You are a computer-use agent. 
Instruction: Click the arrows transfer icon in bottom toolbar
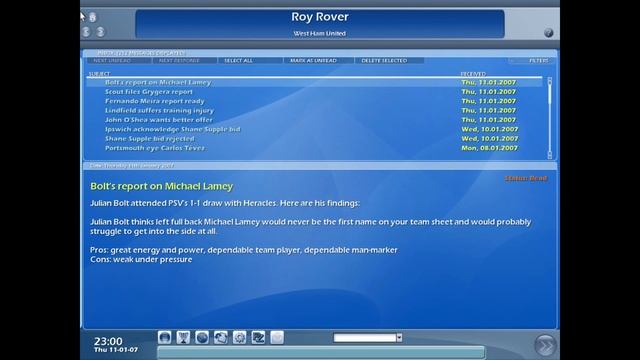[221, 338]
